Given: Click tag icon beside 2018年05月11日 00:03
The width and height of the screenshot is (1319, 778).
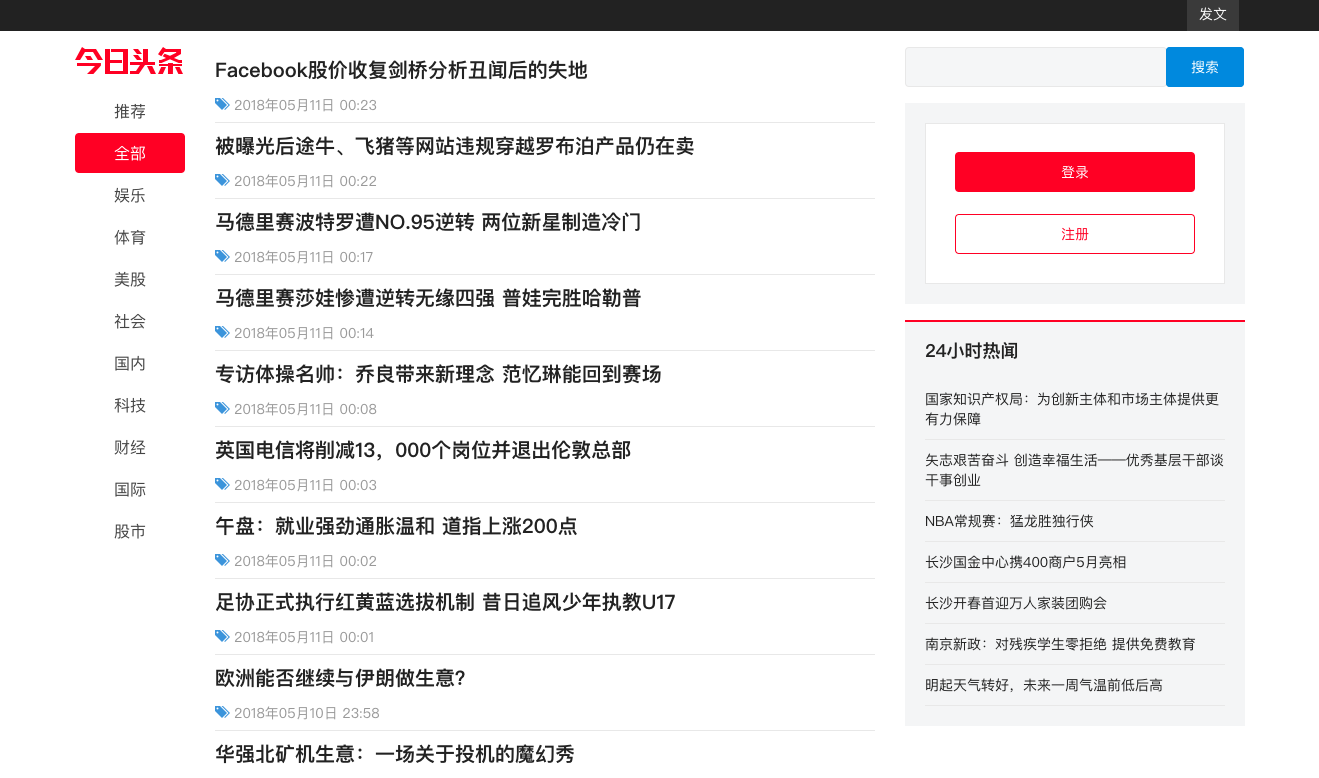Looking at the screenshot, I should click(x=222, y=484).
